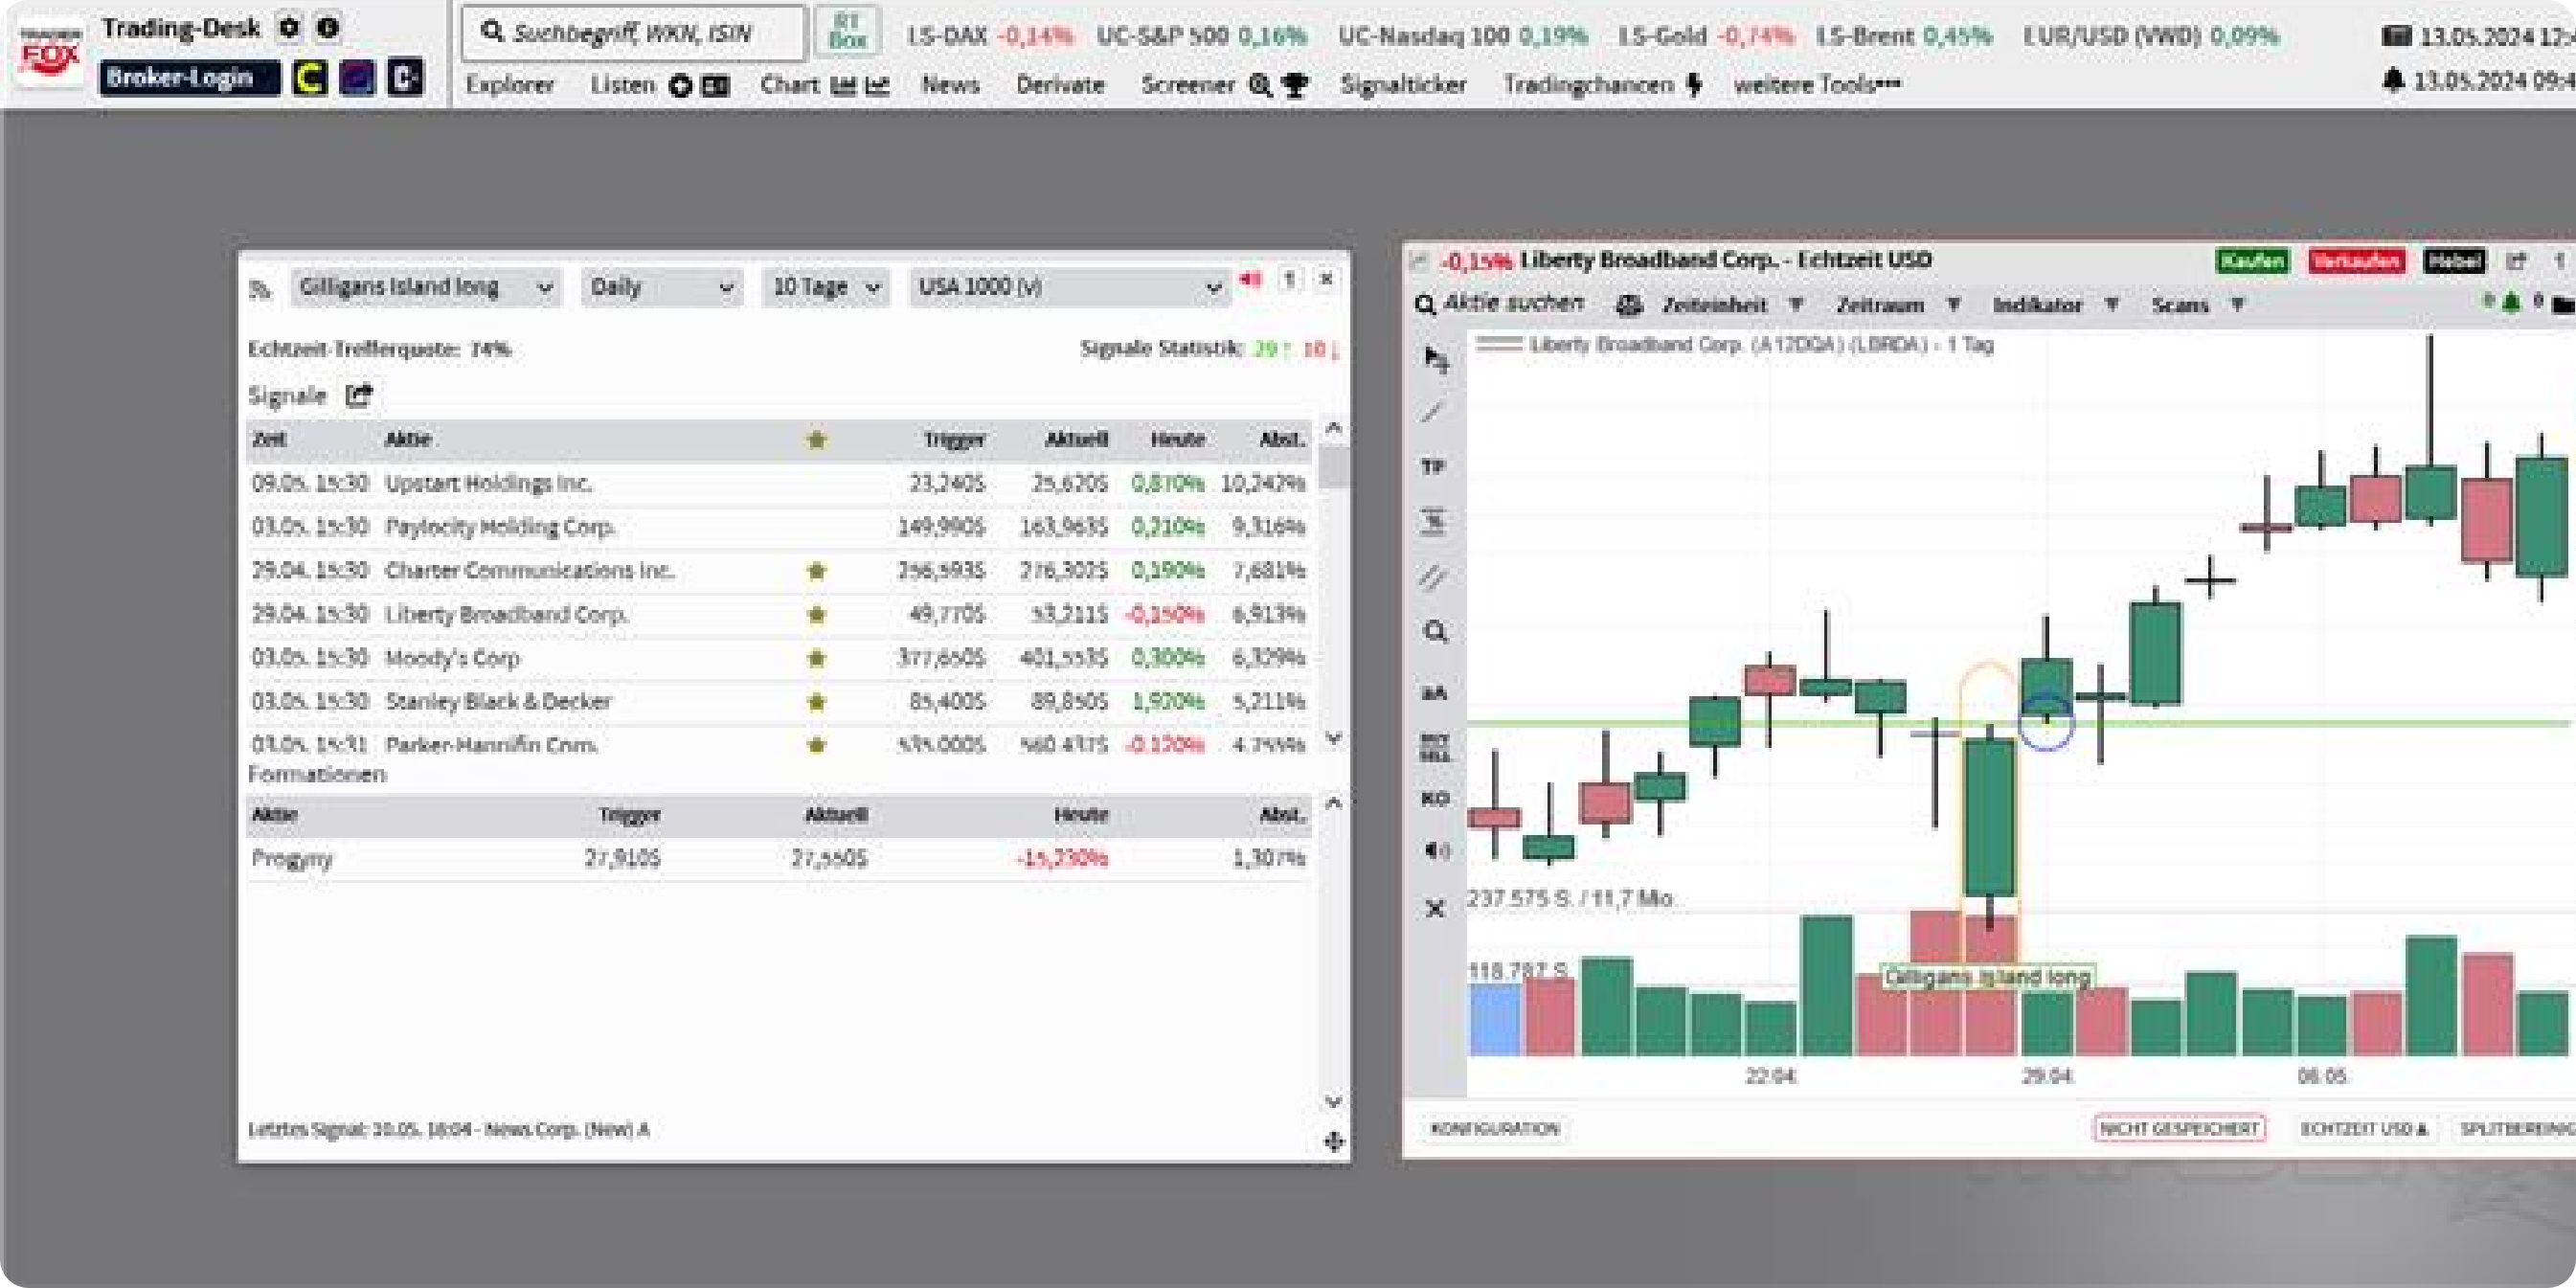Toggle the red sound alert in signal panel
This screenshot has width=2576, height=1288.
pyautogui.click(x=1250, y=280)
